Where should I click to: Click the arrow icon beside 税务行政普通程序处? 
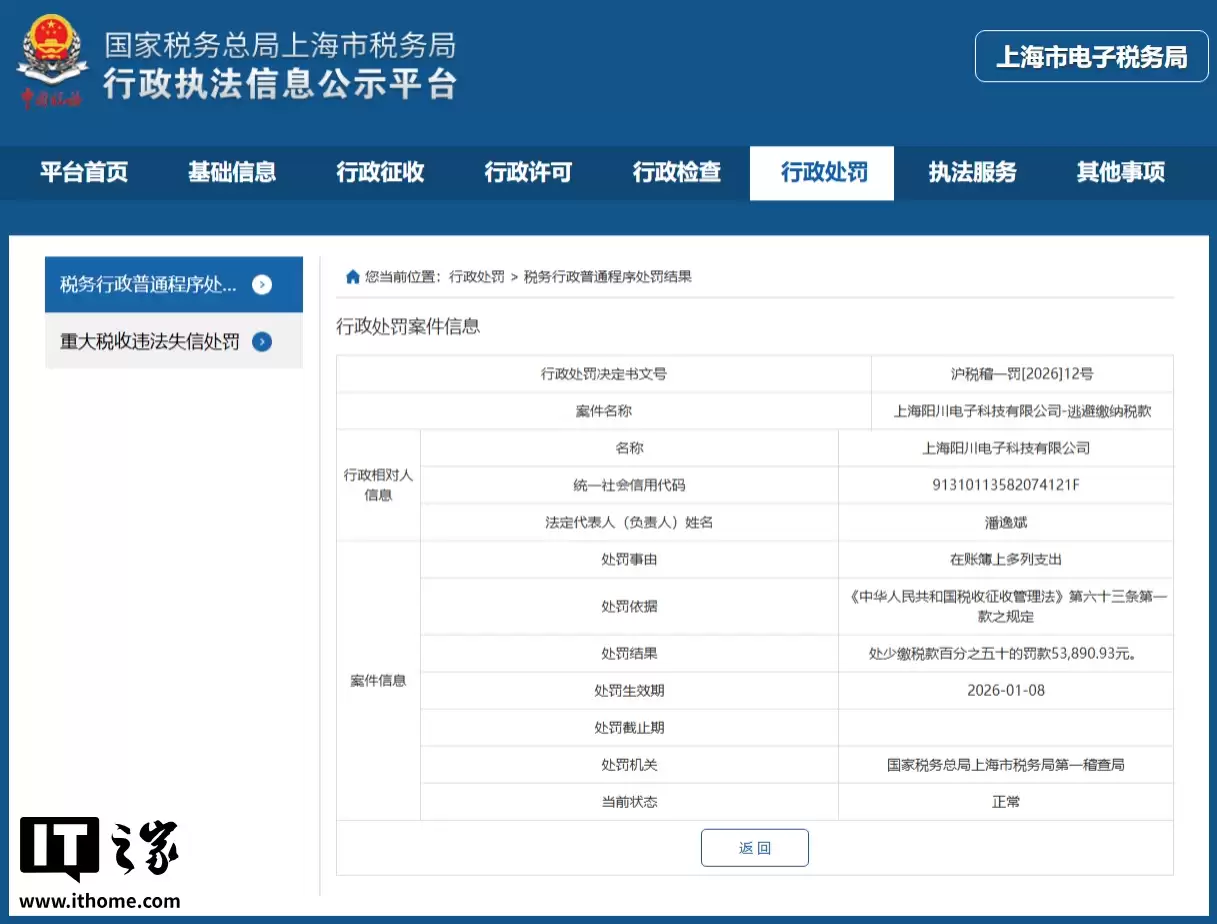262,284
